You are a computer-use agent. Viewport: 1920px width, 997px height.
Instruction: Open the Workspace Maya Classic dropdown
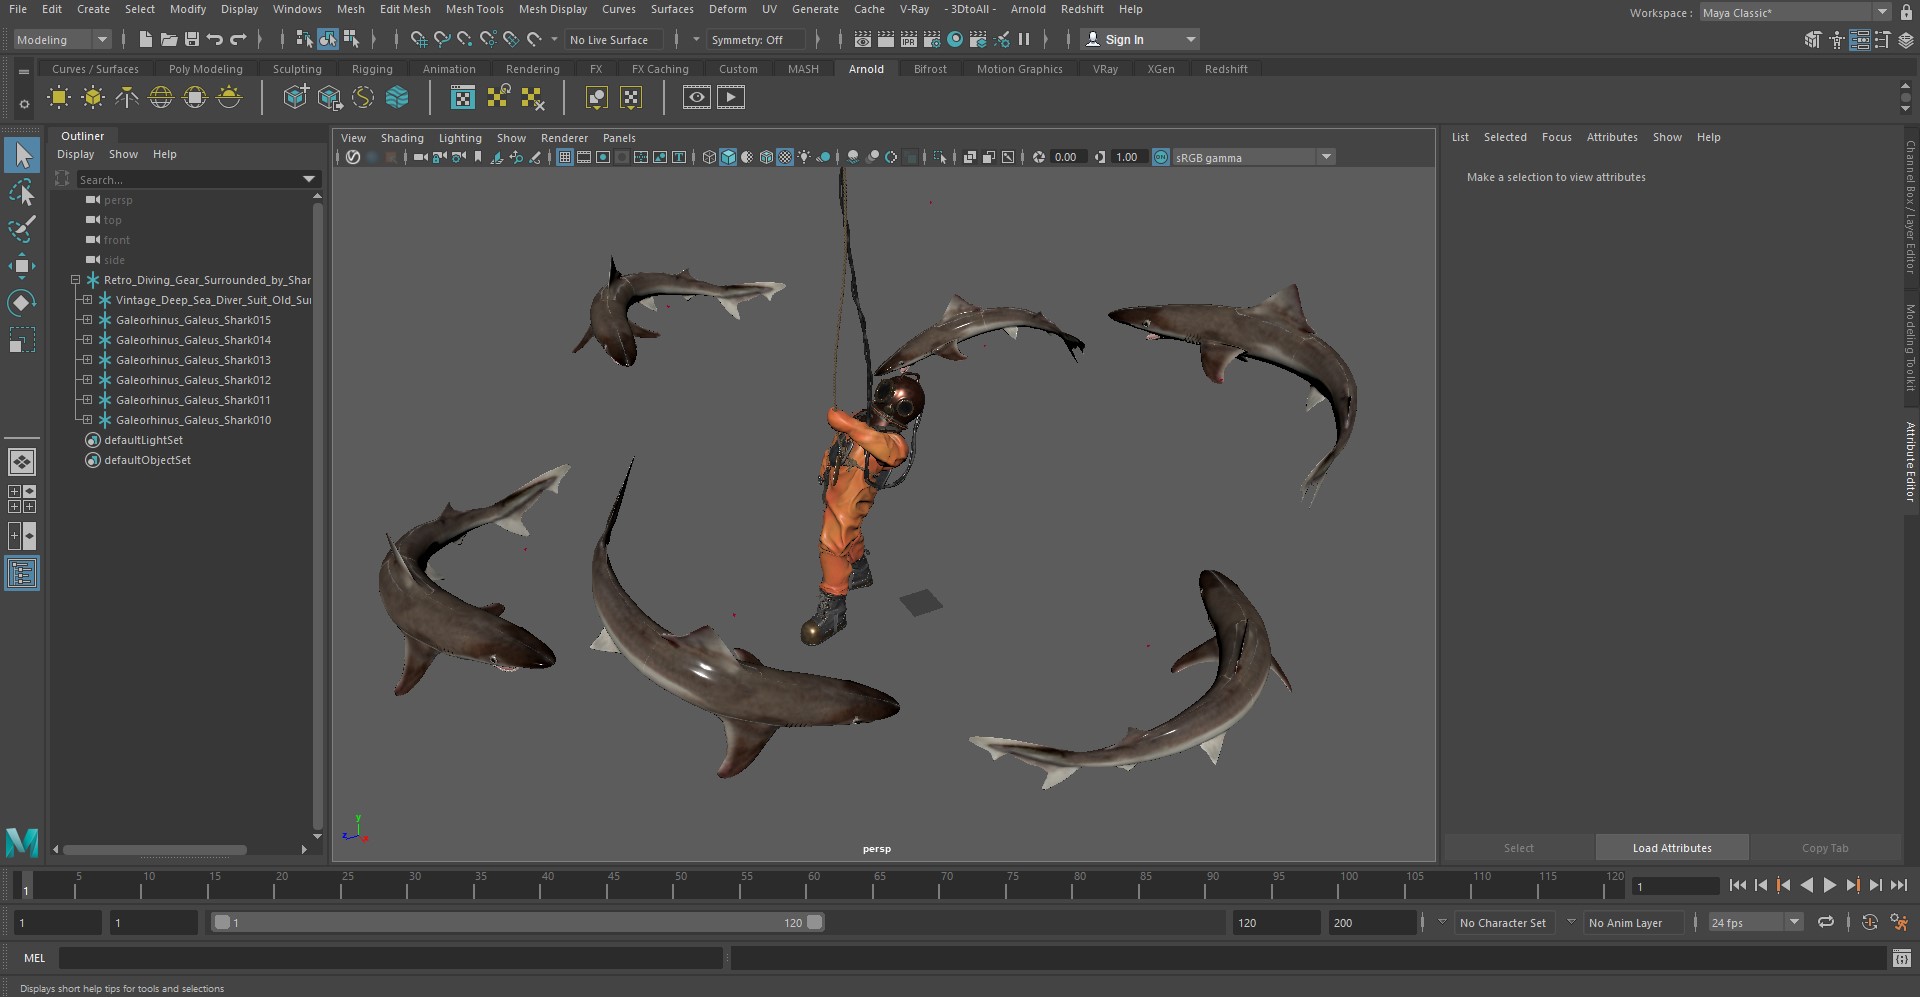1796,12
